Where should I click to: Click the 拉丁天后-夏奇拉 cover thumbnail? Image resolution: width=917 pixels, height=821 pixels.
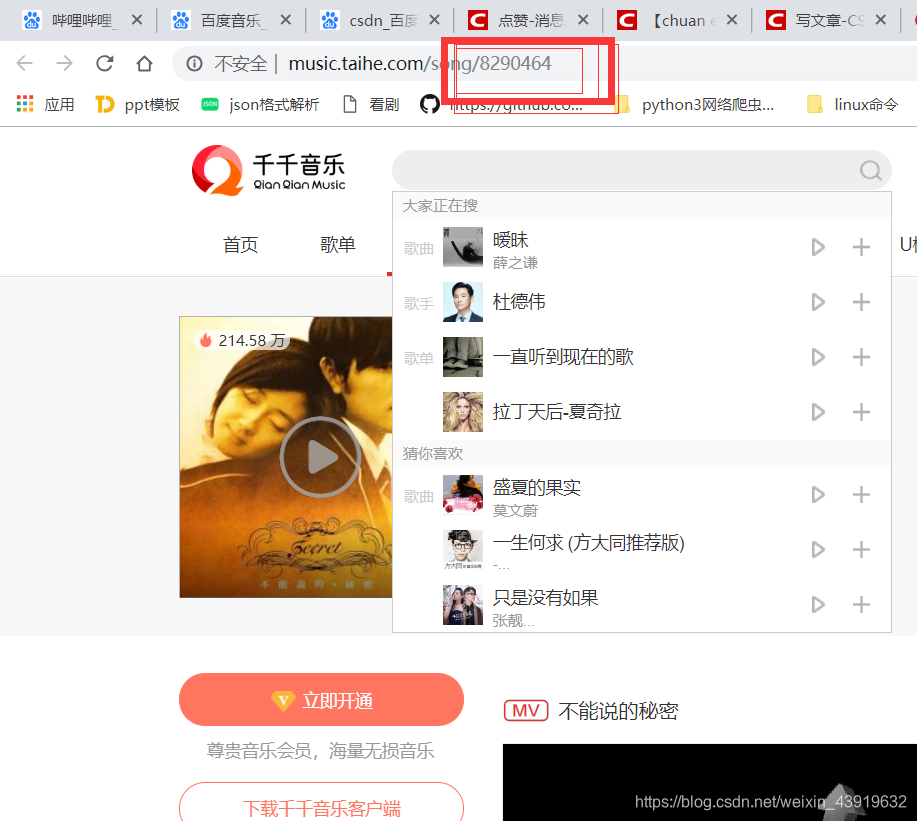point(463,412)
